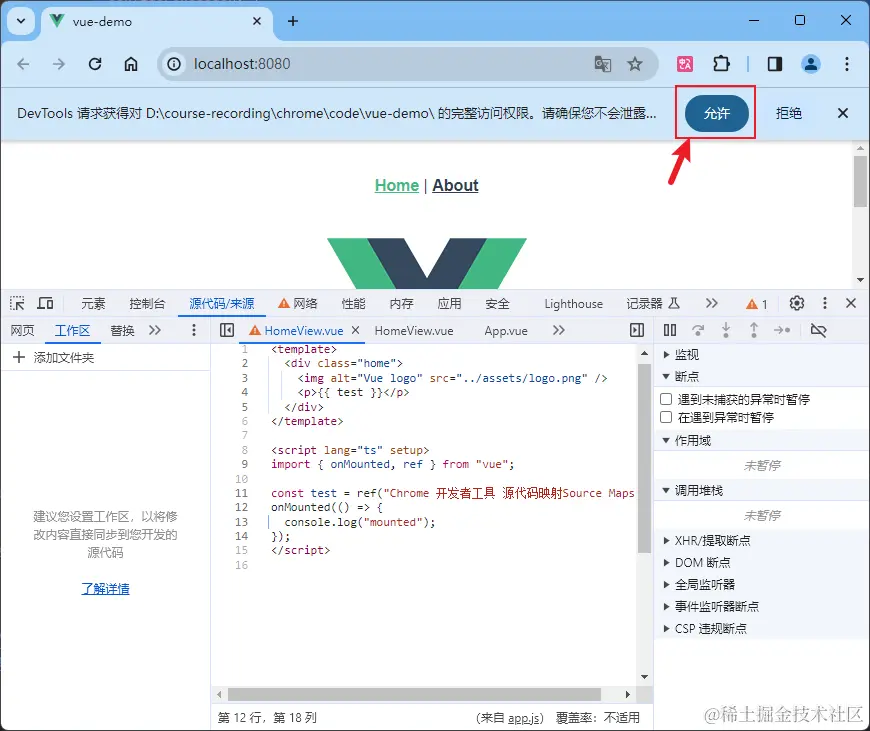Deactivate all breakpoints

coord(818,330)
